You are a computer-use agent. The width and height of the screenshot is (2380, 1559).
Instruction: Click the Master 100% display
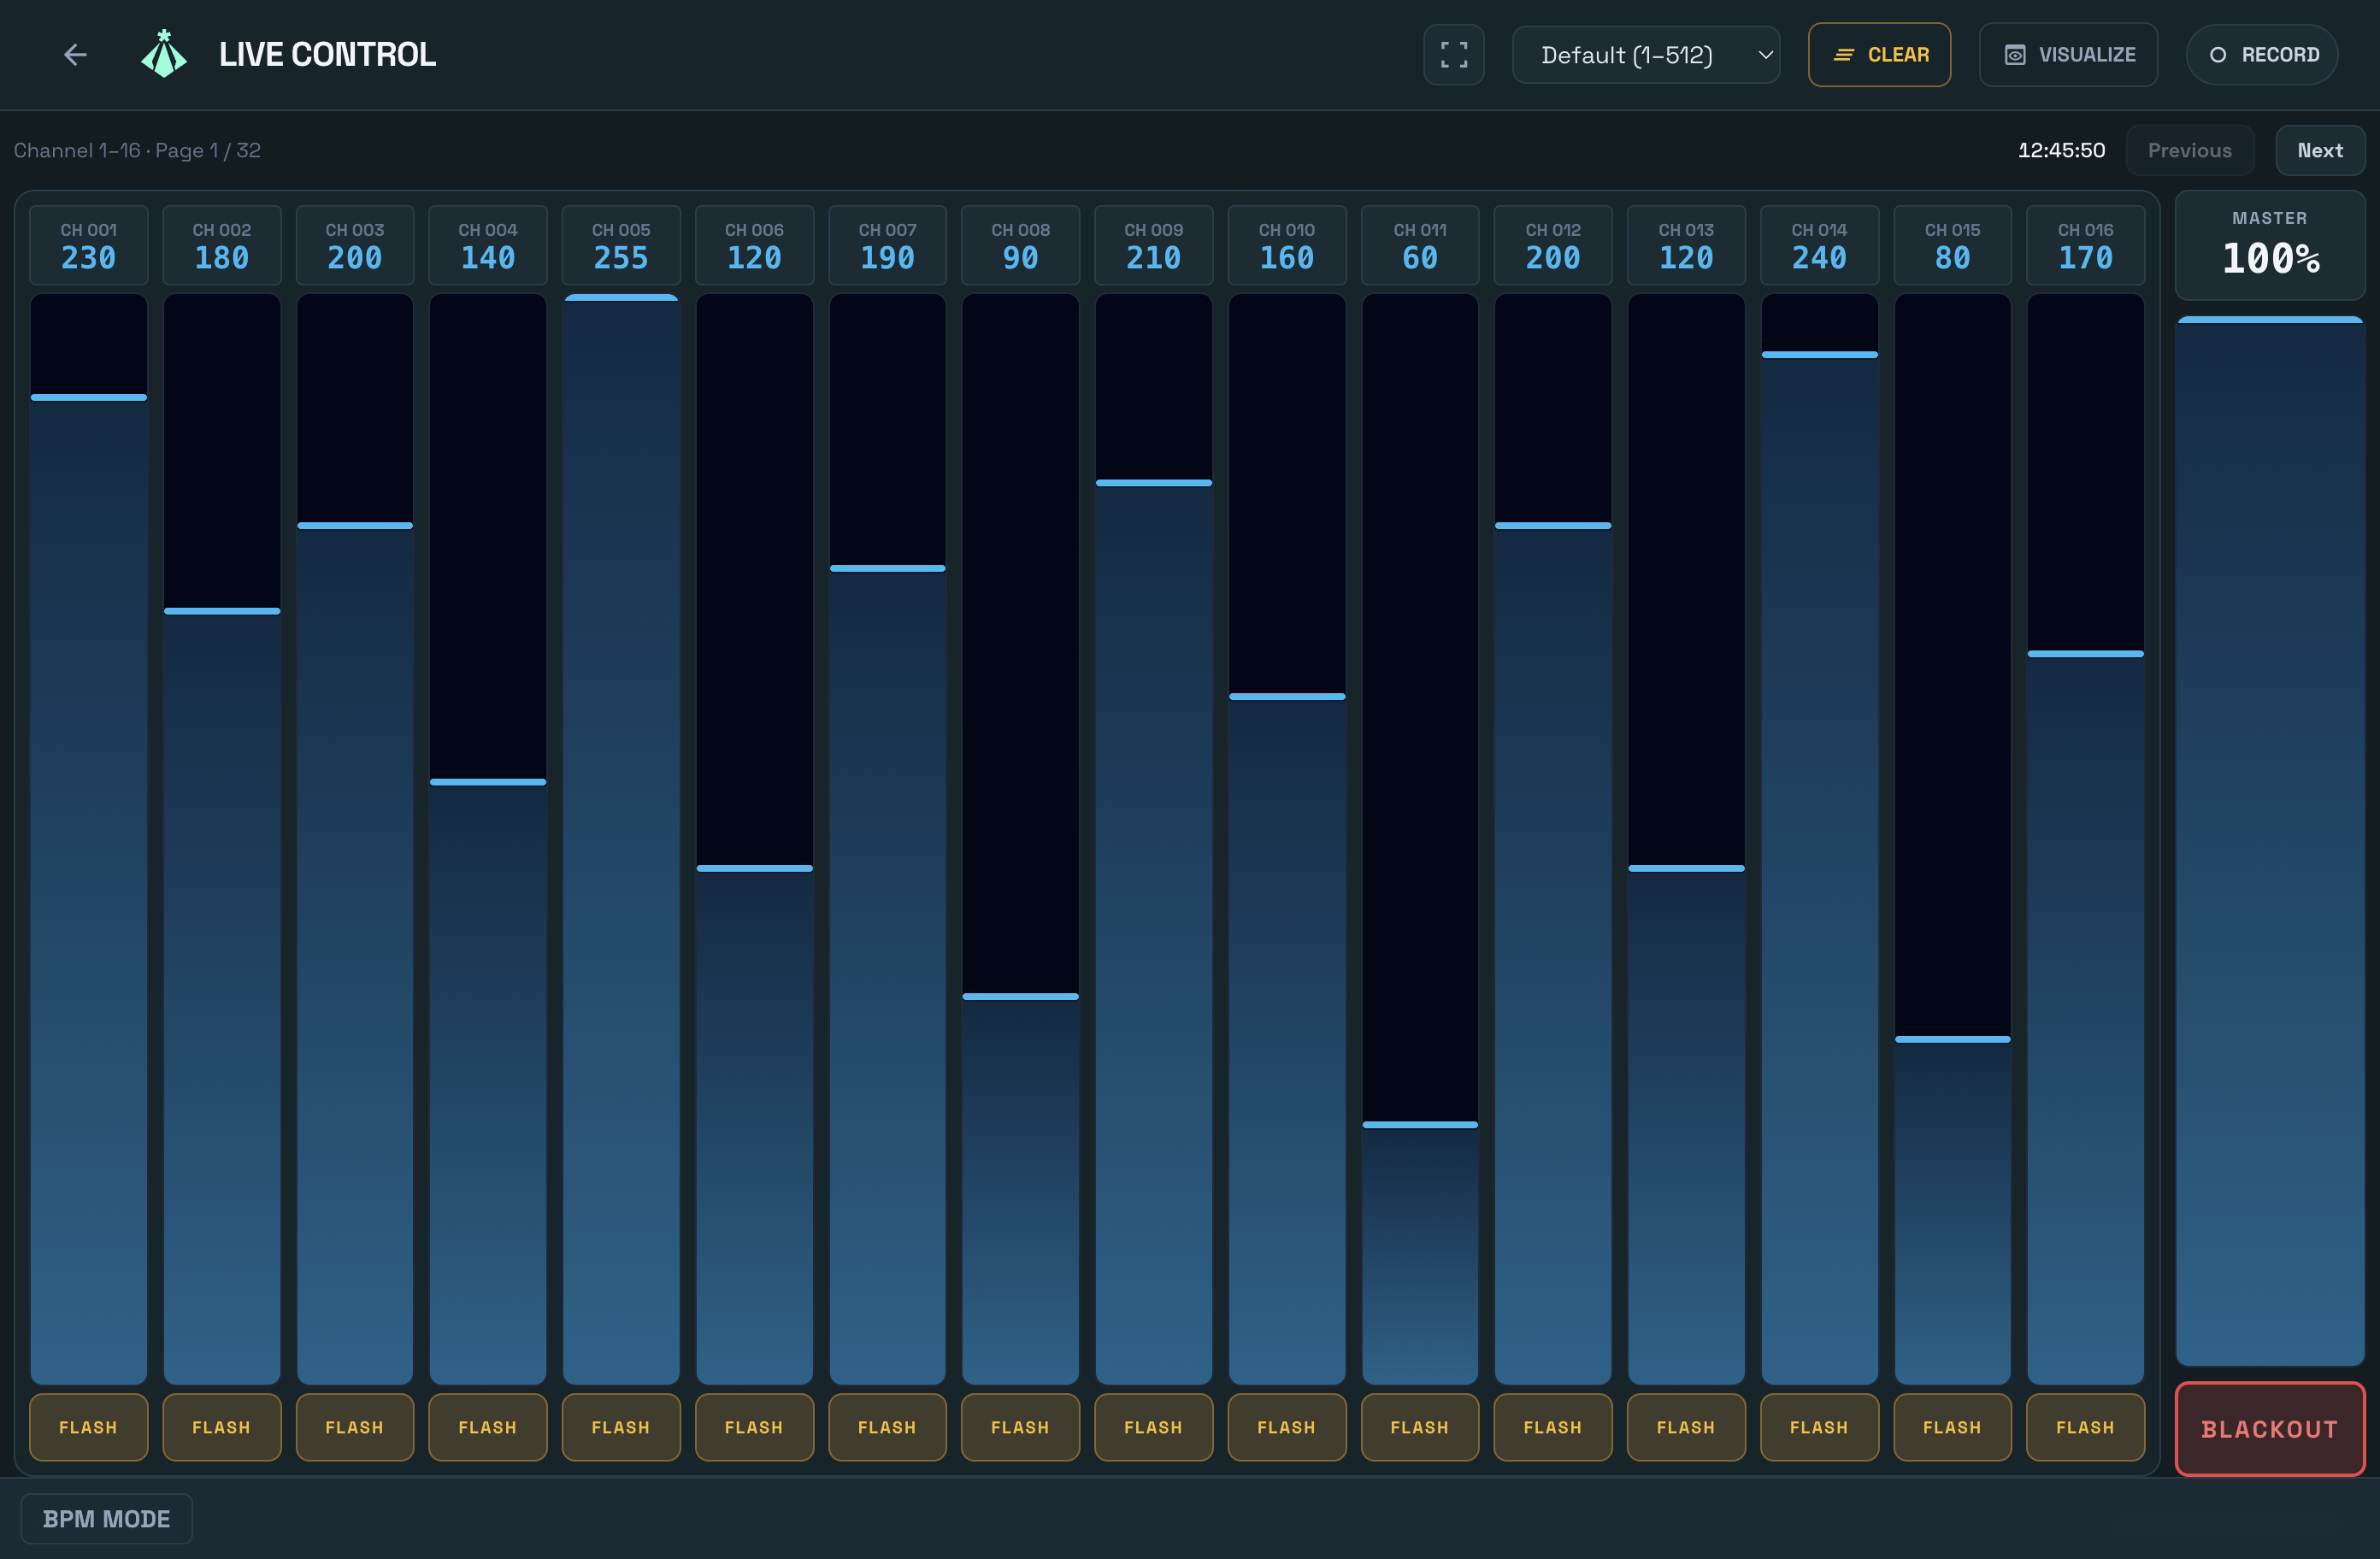(2269, 245)
